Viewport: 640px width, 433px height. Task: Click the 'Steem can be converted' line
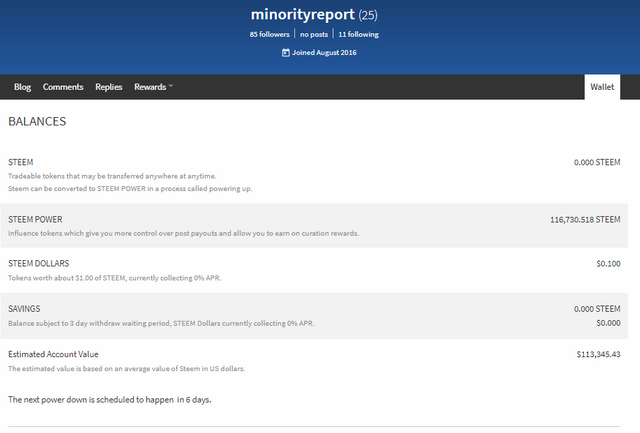point(130,189)
